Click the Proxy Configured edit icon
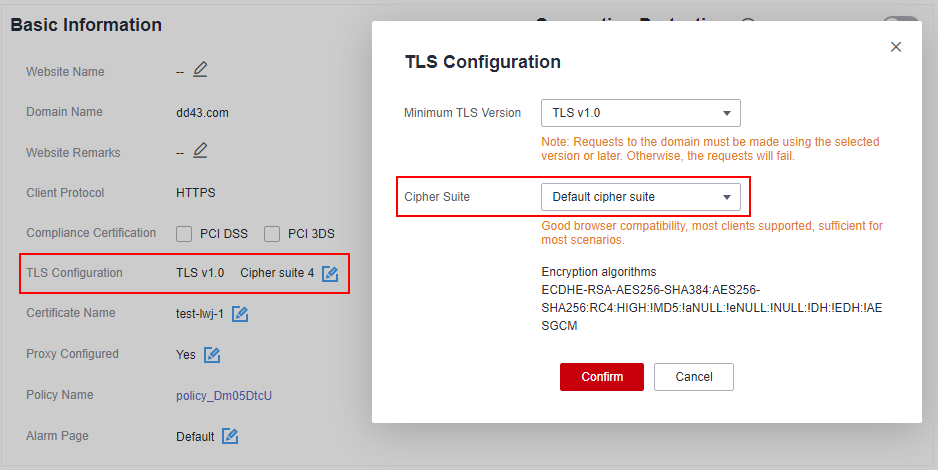This screenshot has width=938, height=470. (212, 355)
